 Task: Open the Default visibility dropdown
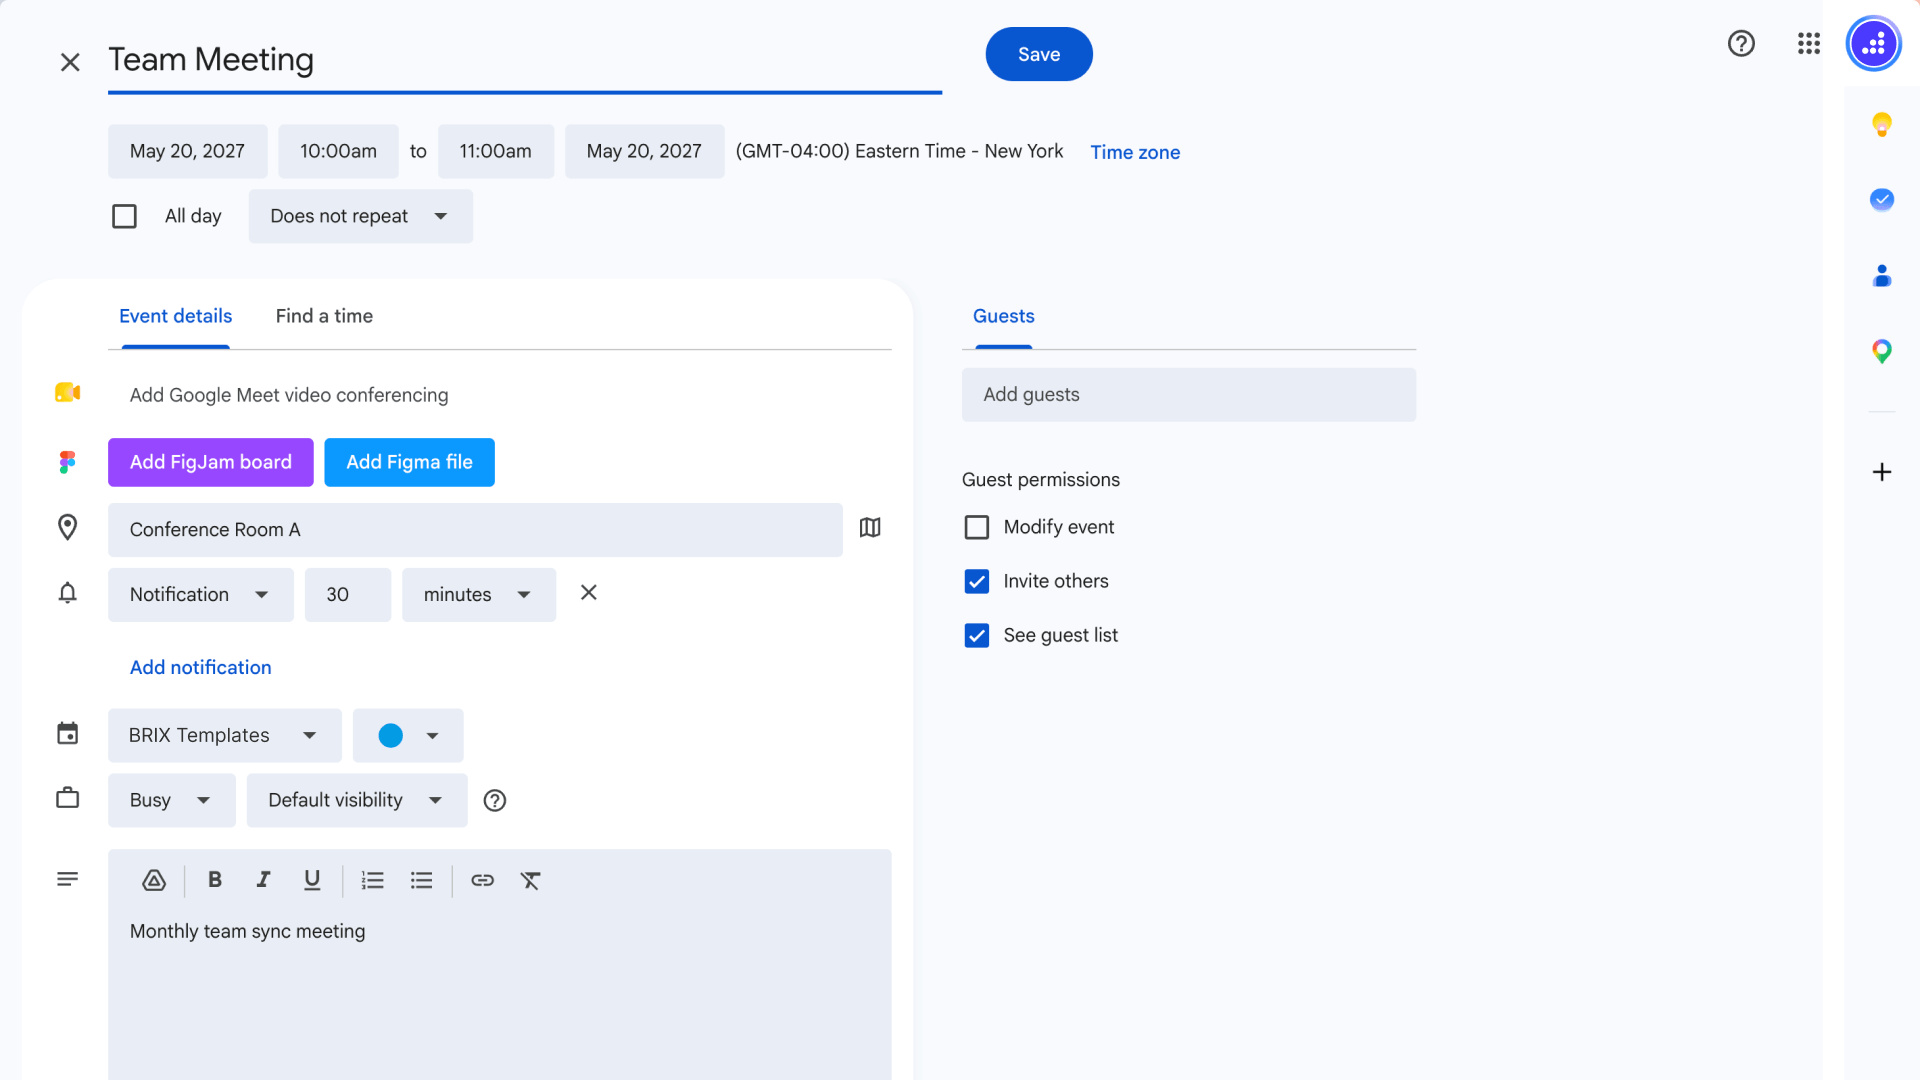[356, 800]
